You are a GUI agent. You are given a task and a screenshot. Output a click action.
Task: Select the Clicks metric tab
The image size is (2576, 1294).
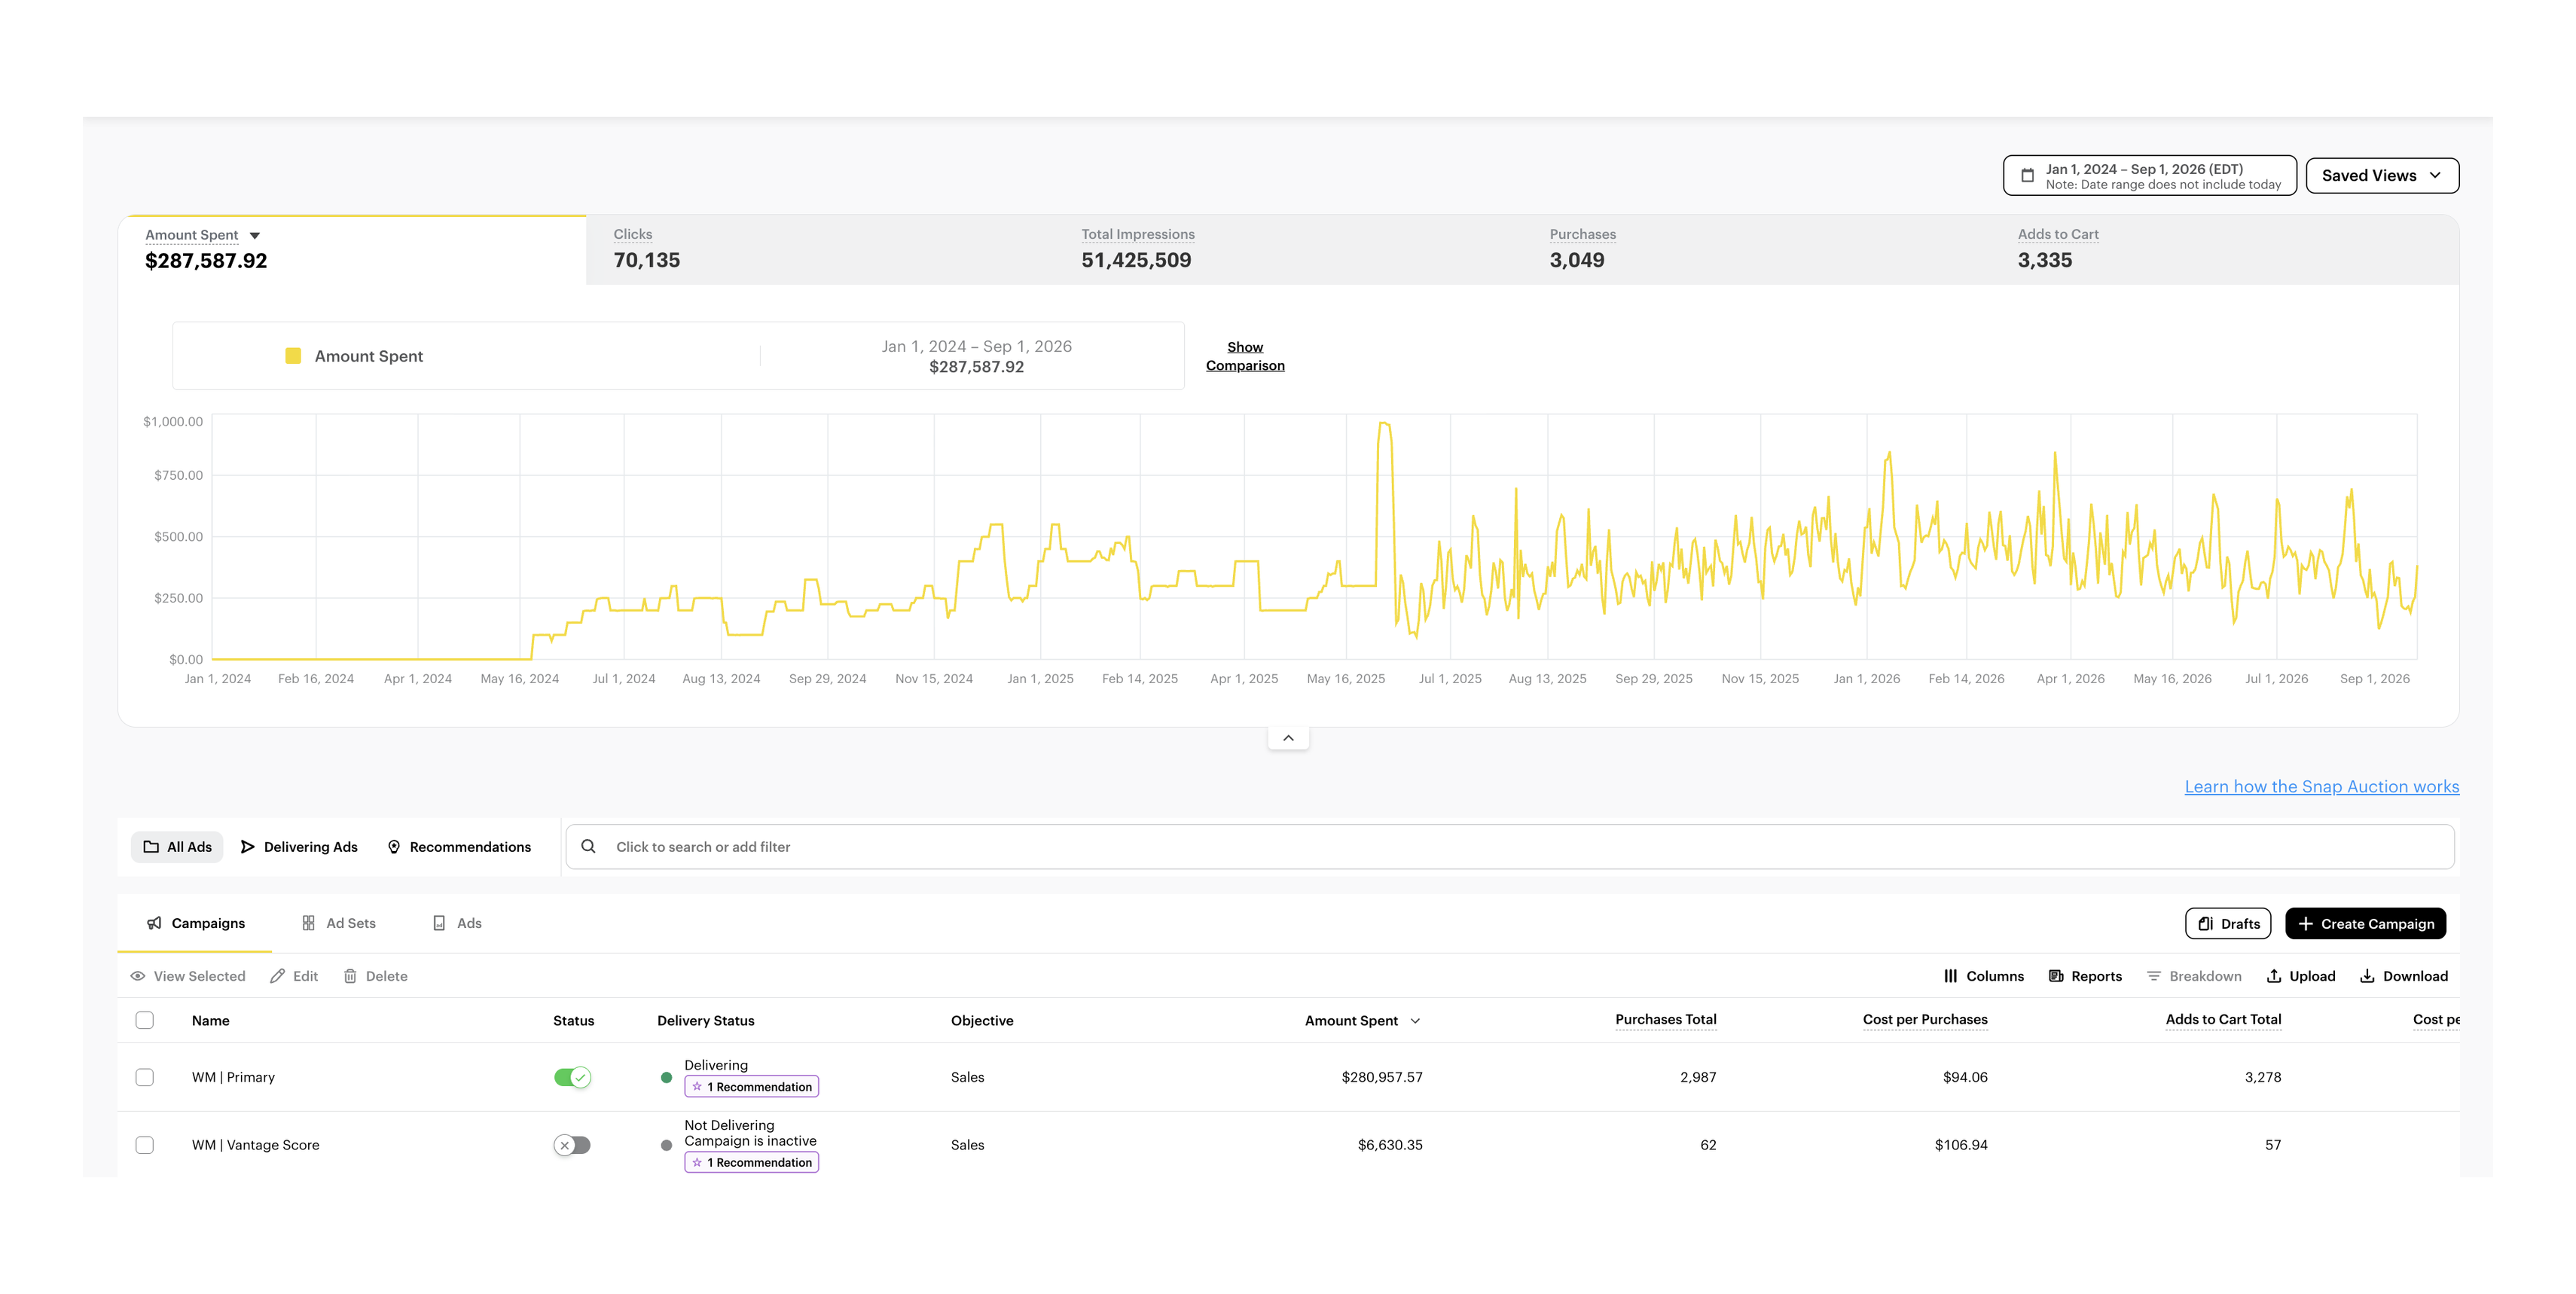coord(820,249)
